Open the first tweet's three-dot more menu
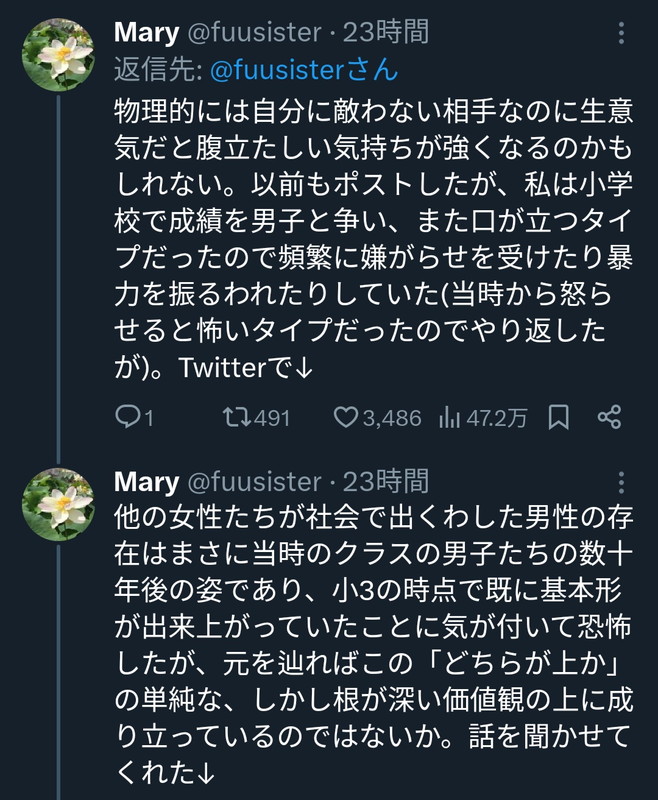 [622, 33]
